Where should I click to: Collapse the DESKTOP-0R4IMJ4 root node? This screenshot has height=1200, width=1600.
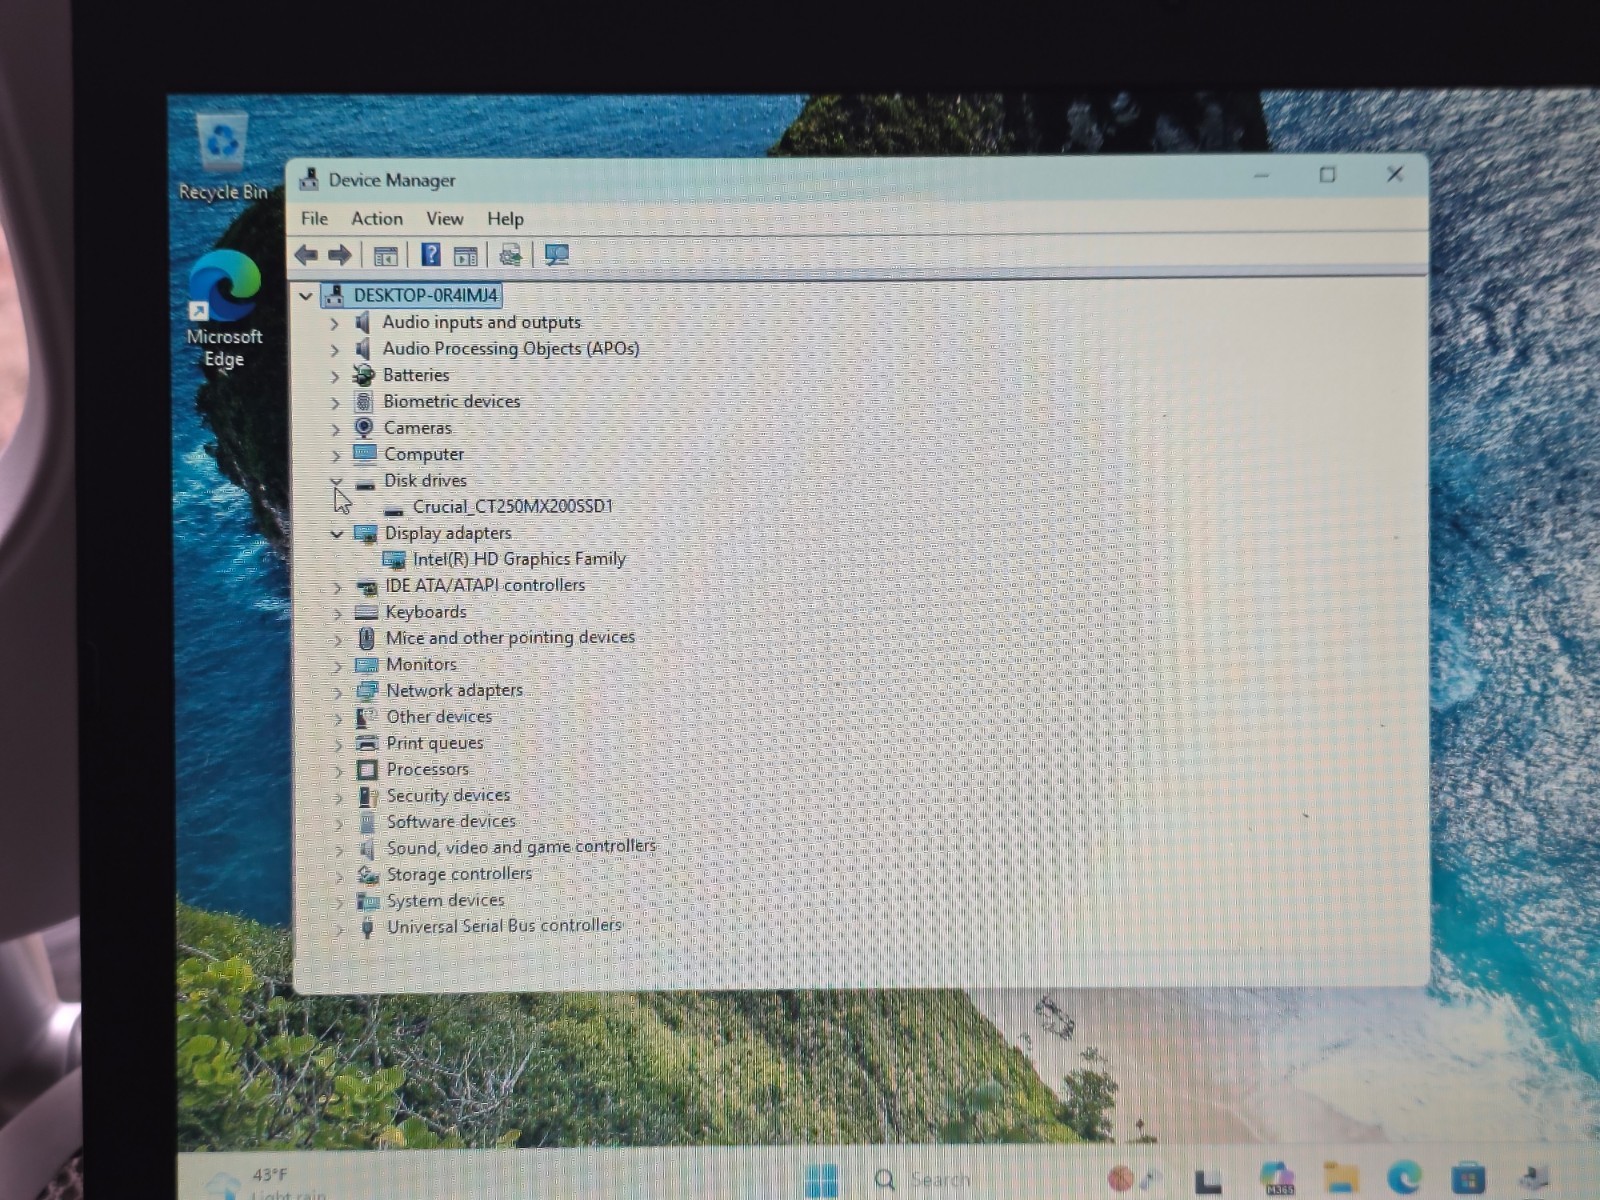pyautogui.click(x=306, y=296)
